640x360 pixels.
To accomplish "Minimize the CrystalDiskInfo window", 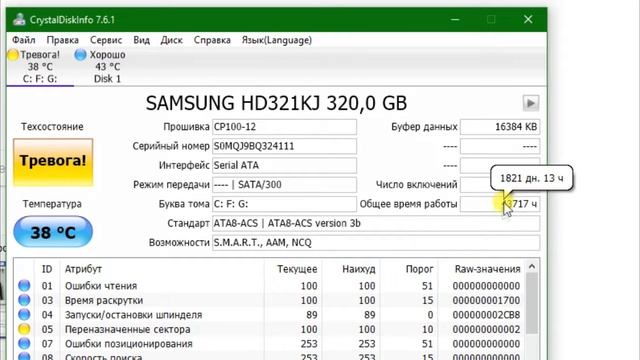I will tap(455, 19).
